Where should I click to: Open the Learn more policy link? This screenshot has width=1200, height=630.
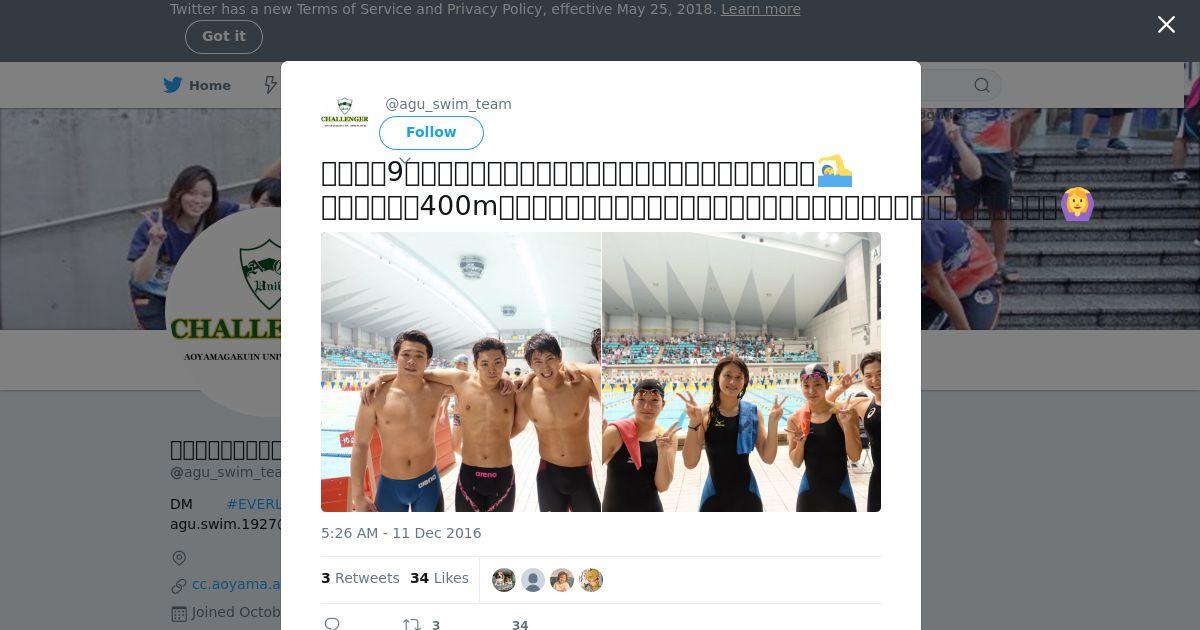[x=760, y=9]
